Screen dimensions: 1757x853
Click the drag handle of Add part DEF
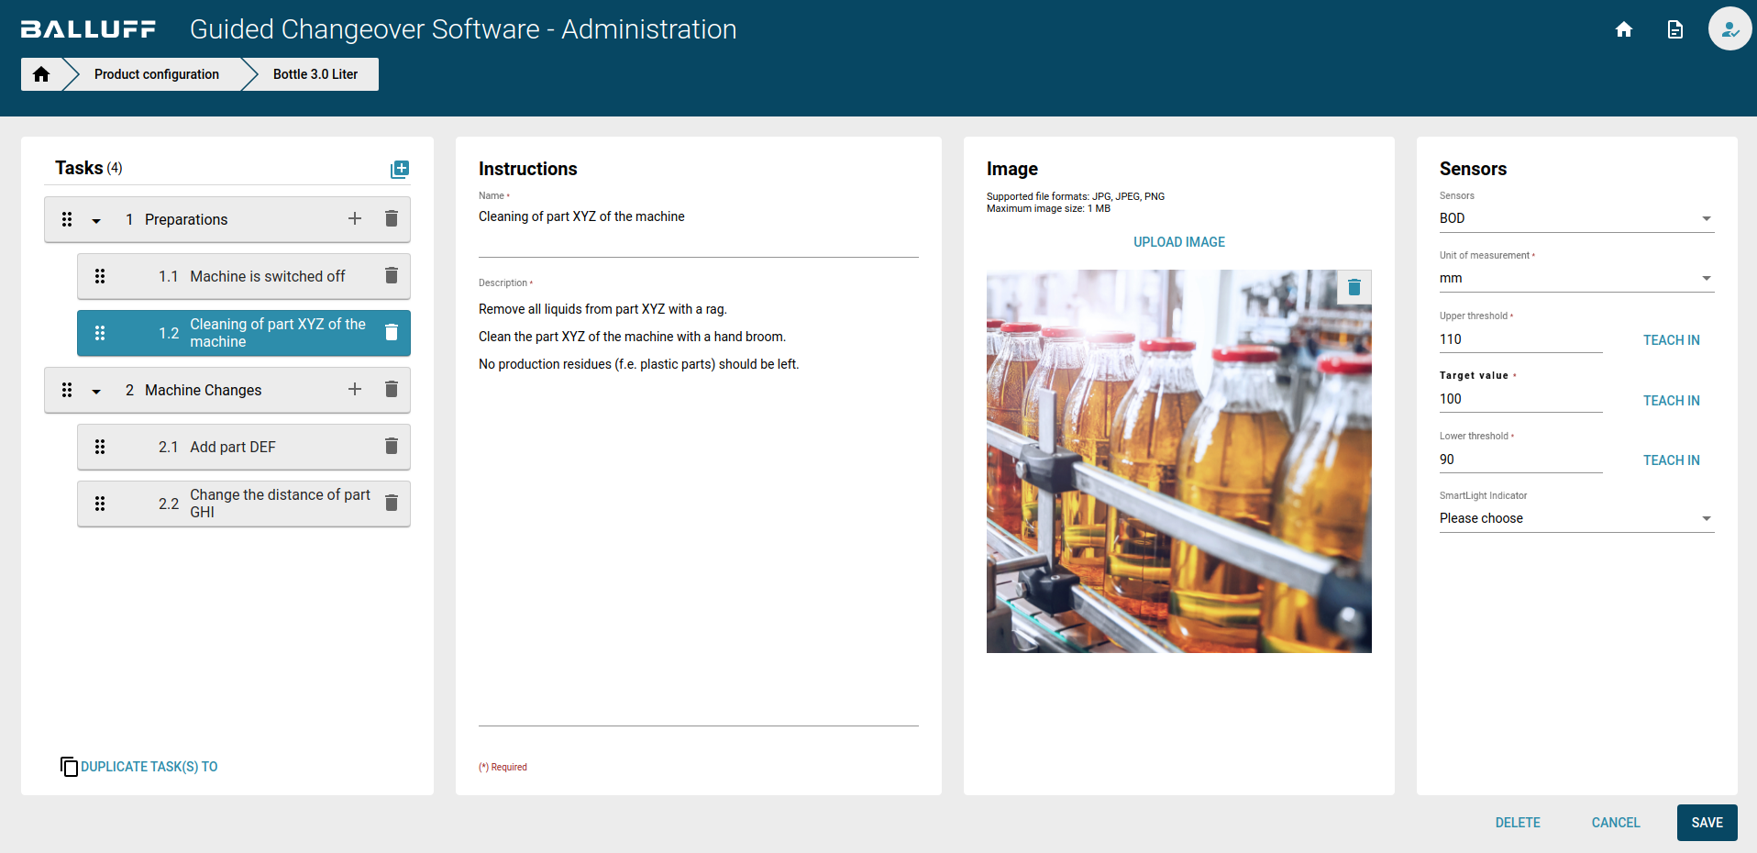click(100, 447)
